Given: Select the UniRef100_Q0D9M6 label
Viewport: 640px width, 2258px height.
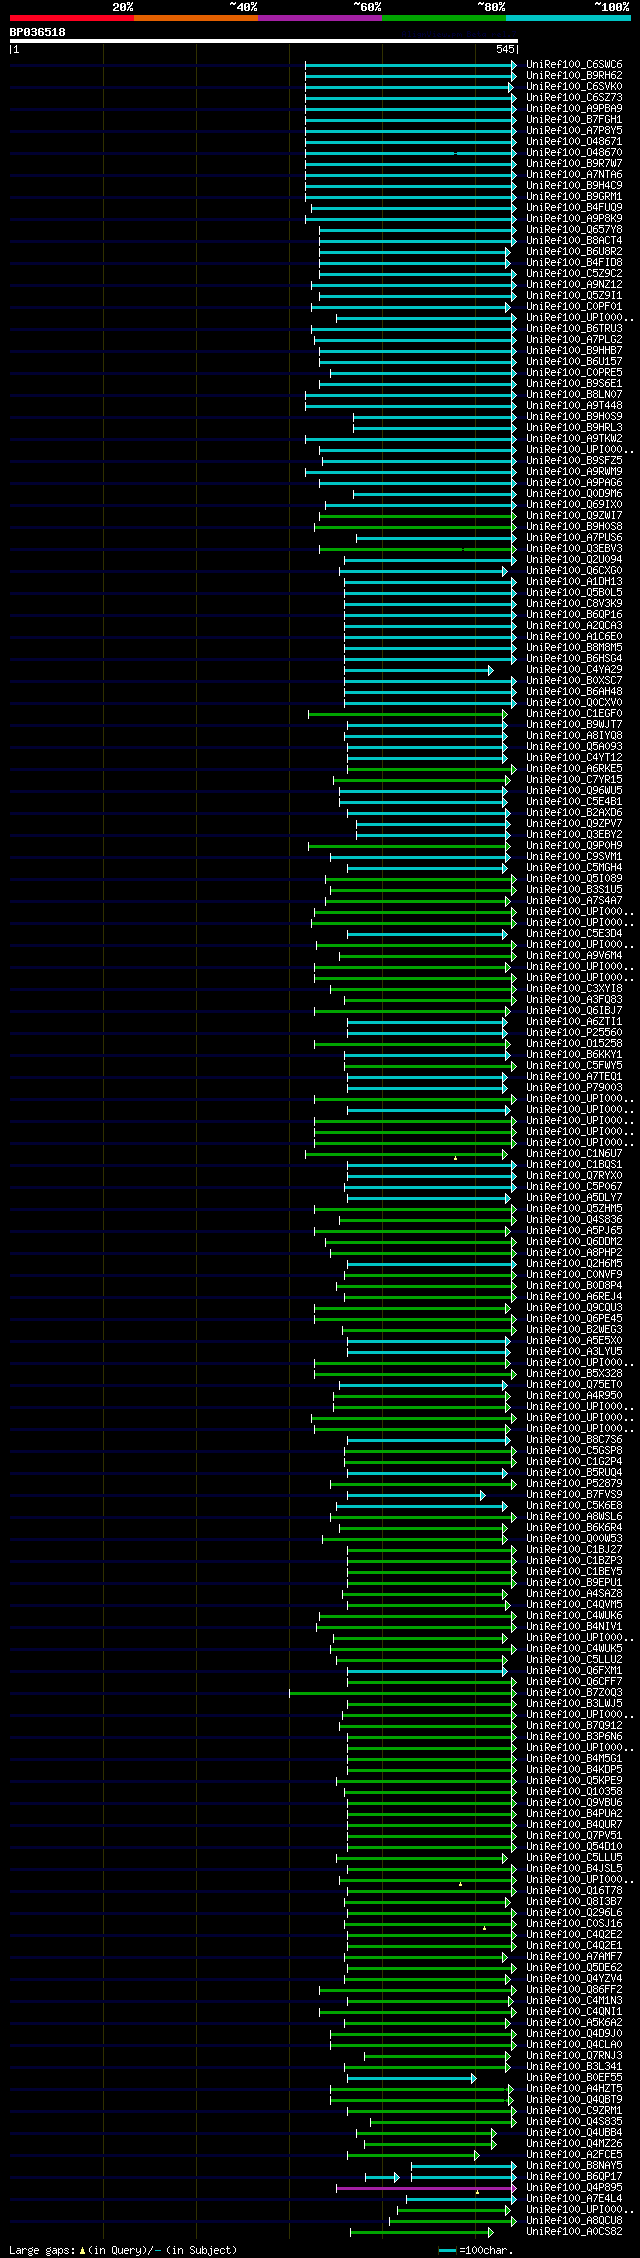Looking at the screenshot, I should point(574,494).
